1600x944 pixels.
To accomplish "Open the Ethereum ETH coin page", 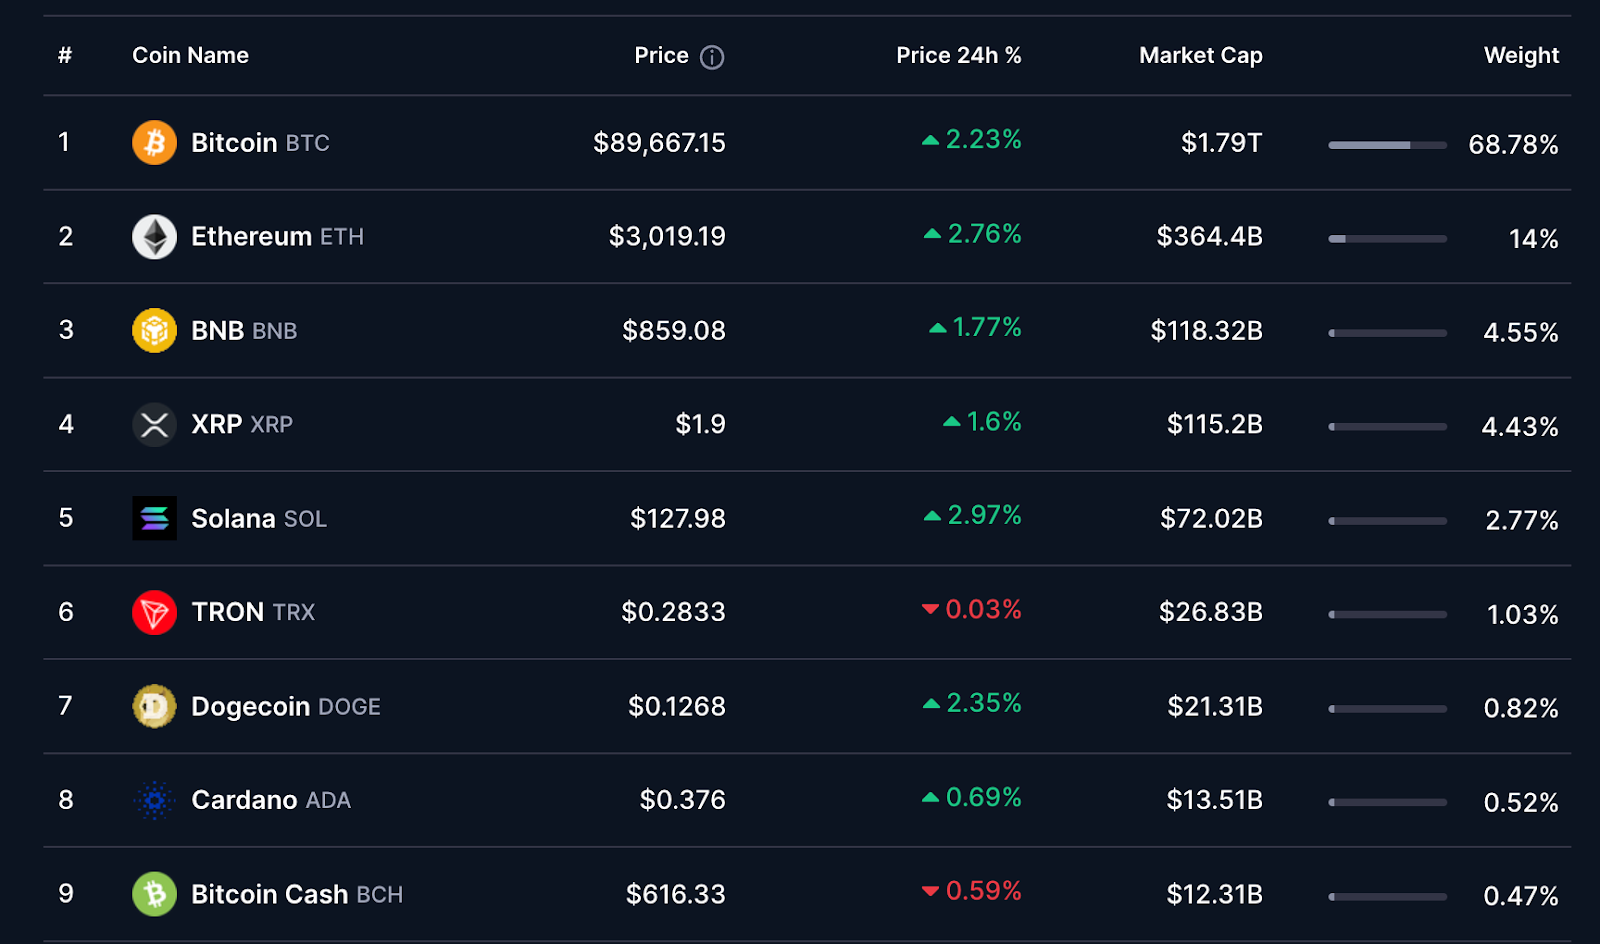I will click(x=277, y=237).
